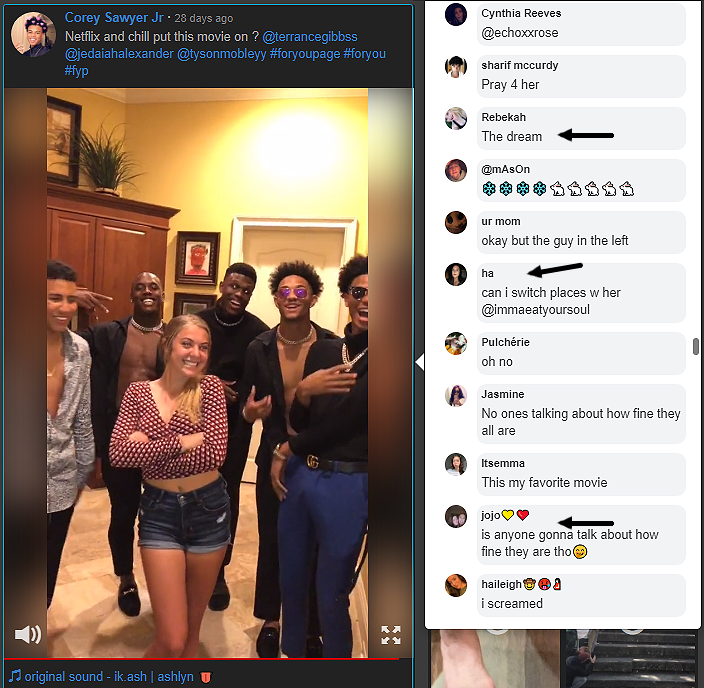Open the @jedaiahalexander mention

tap(119, 53)
